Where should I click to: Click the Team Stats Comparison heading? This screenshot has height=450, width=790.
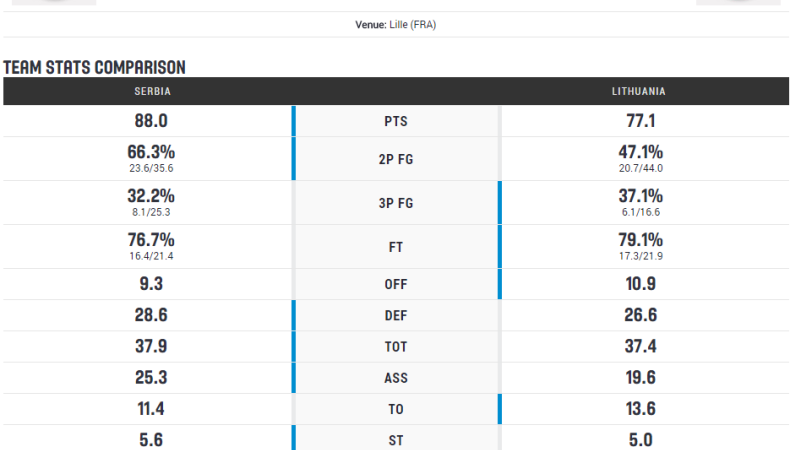coord(94,67)
